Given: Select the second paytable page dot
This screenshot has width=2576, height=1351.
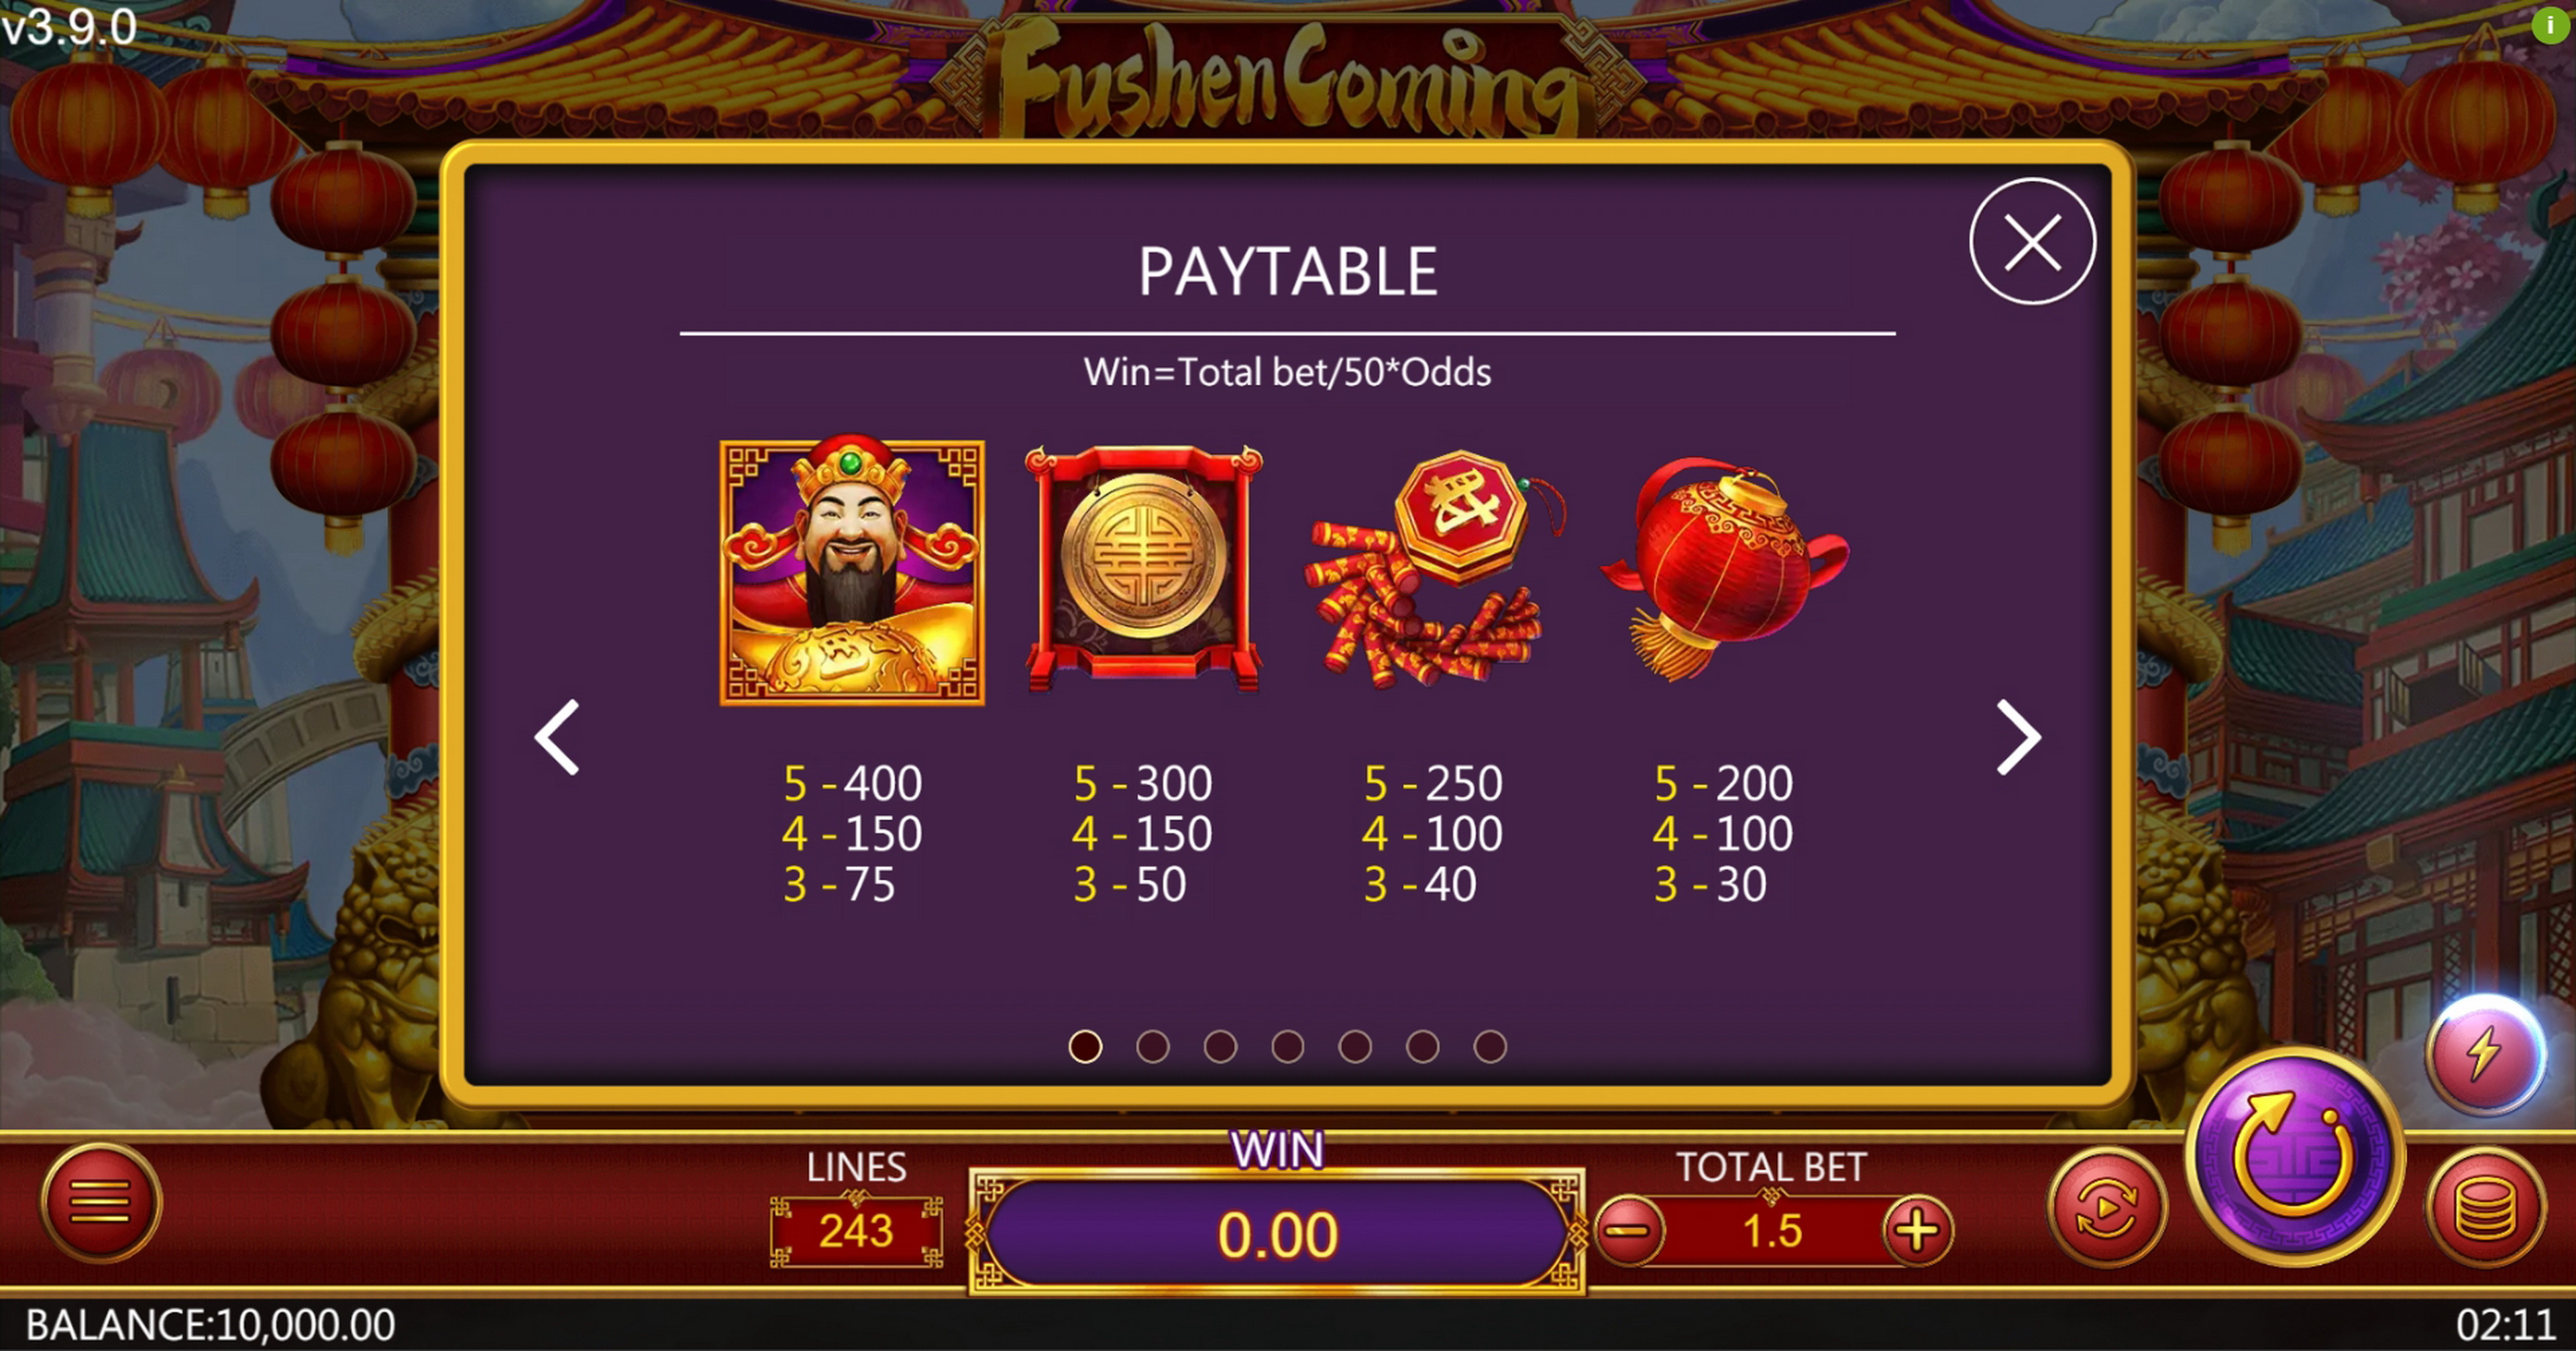Looking at the screenshot, I should pyautogui.click(x=1152, y=1047).
